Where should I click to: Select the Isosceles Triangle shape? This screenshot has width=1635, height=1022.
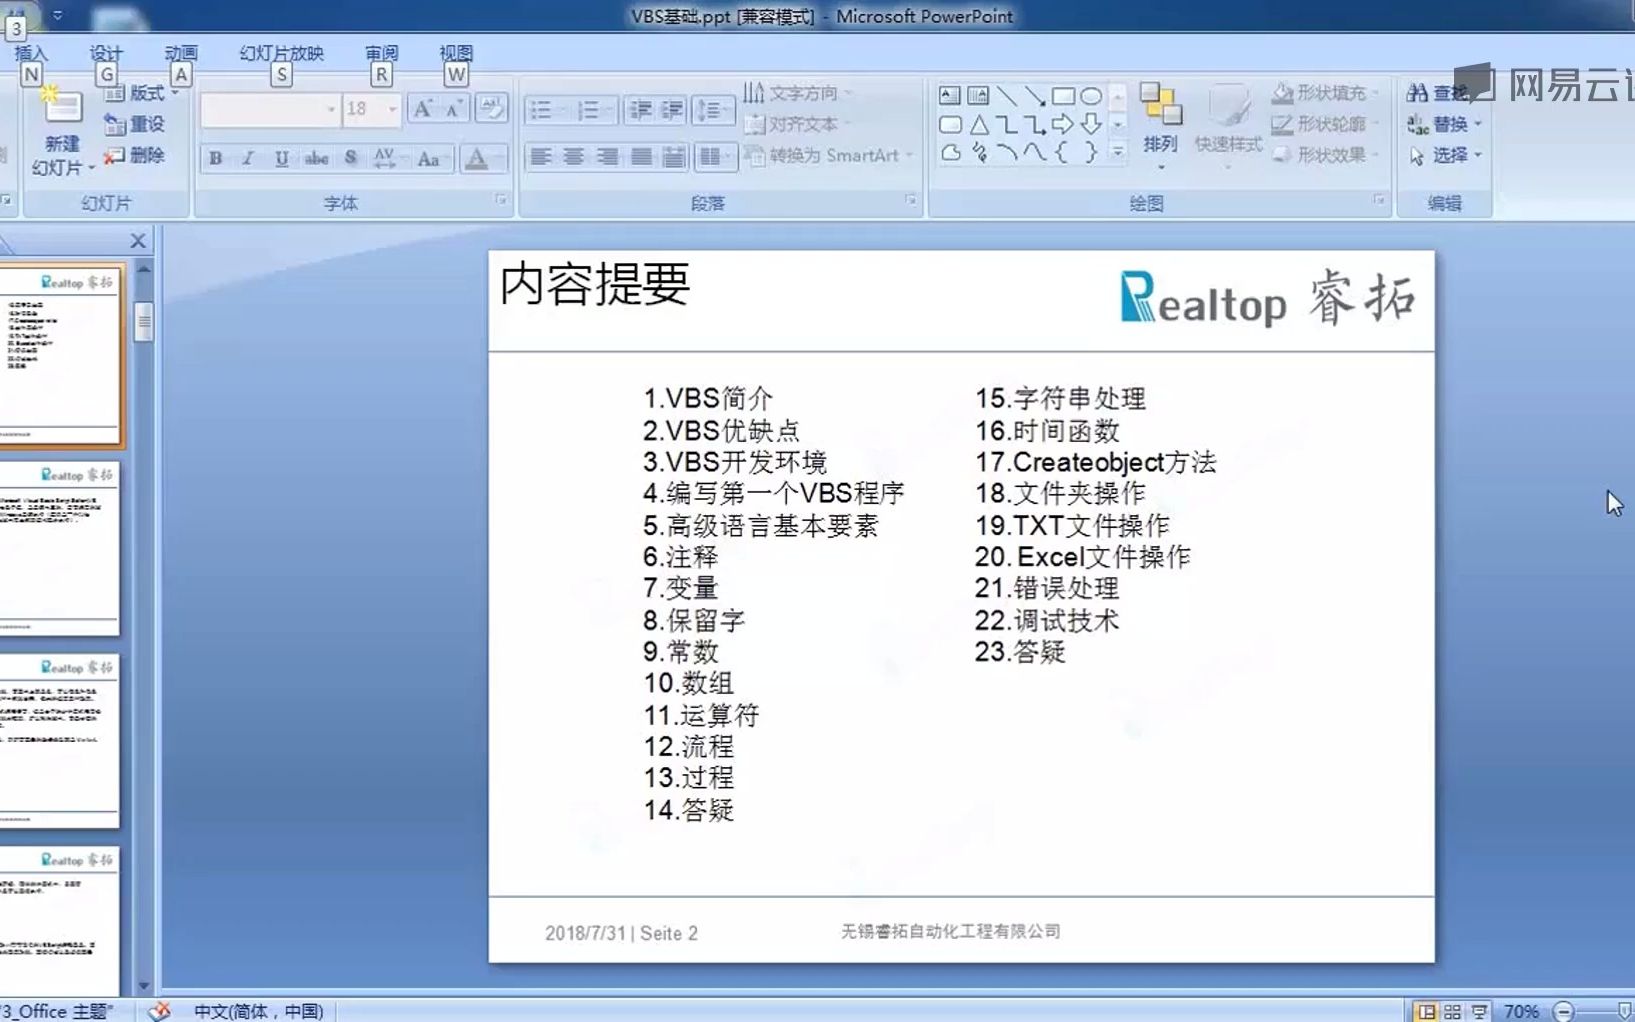click(978, 125)
